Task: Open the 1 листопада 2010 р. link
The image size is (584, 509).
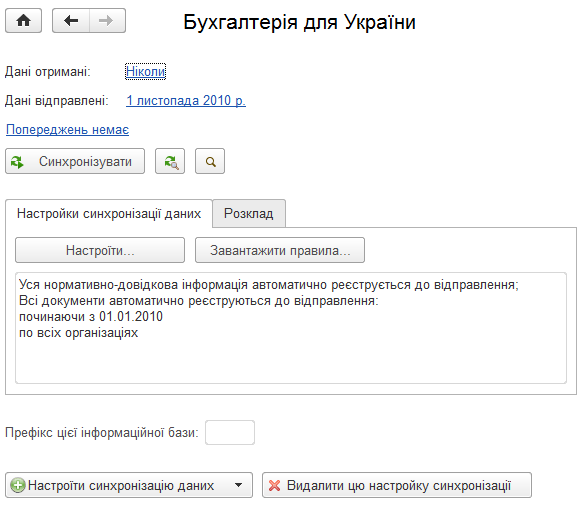Action: [x=186, y=101]
